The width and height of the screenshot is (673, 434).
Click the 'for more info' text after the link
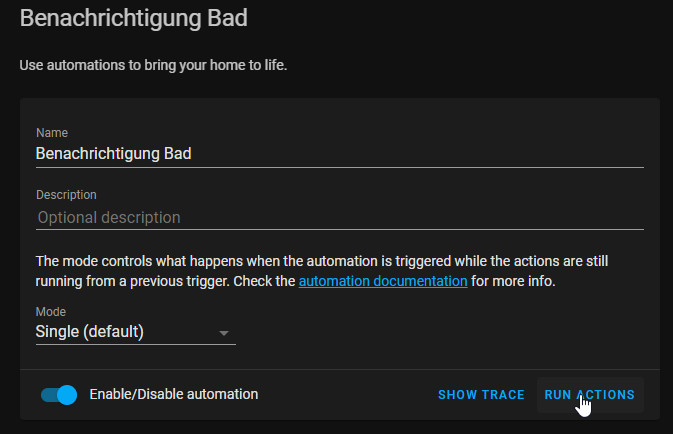point(513,281)
